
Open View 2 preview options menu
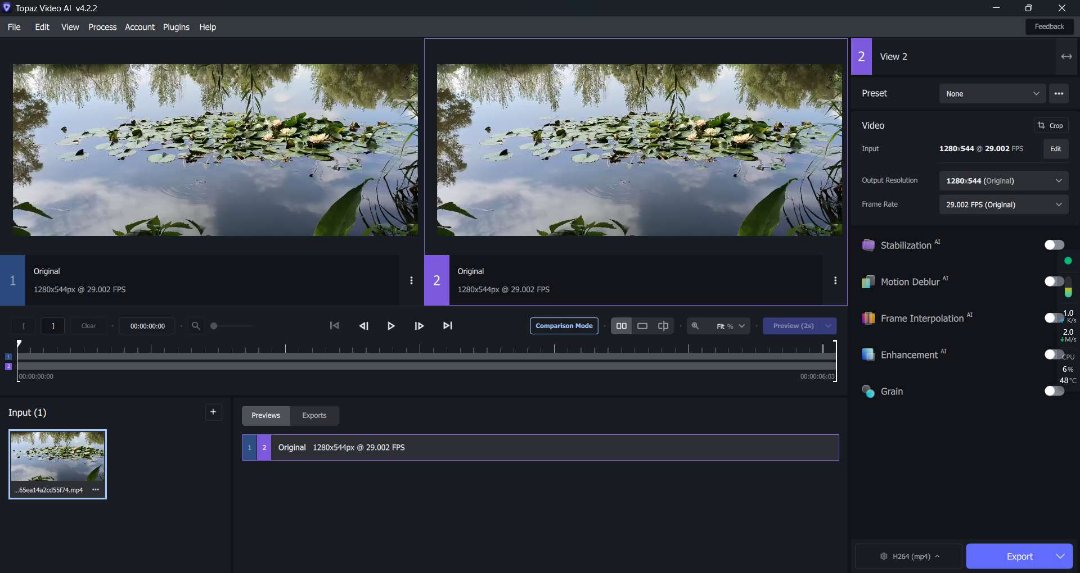click(835, 281)
